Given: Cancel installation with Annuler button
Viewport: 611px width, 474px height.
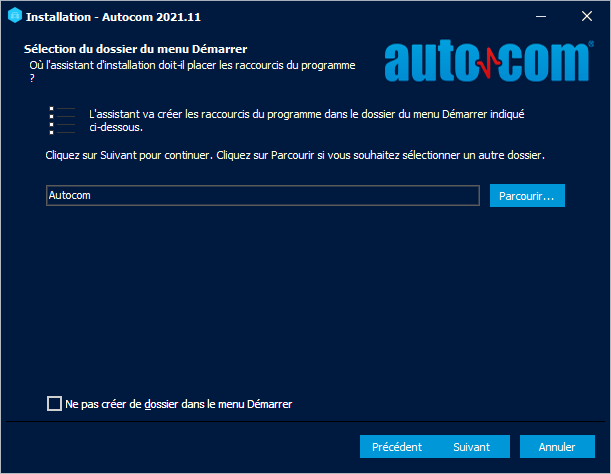Looking at the screenshot, I should 557,447.
